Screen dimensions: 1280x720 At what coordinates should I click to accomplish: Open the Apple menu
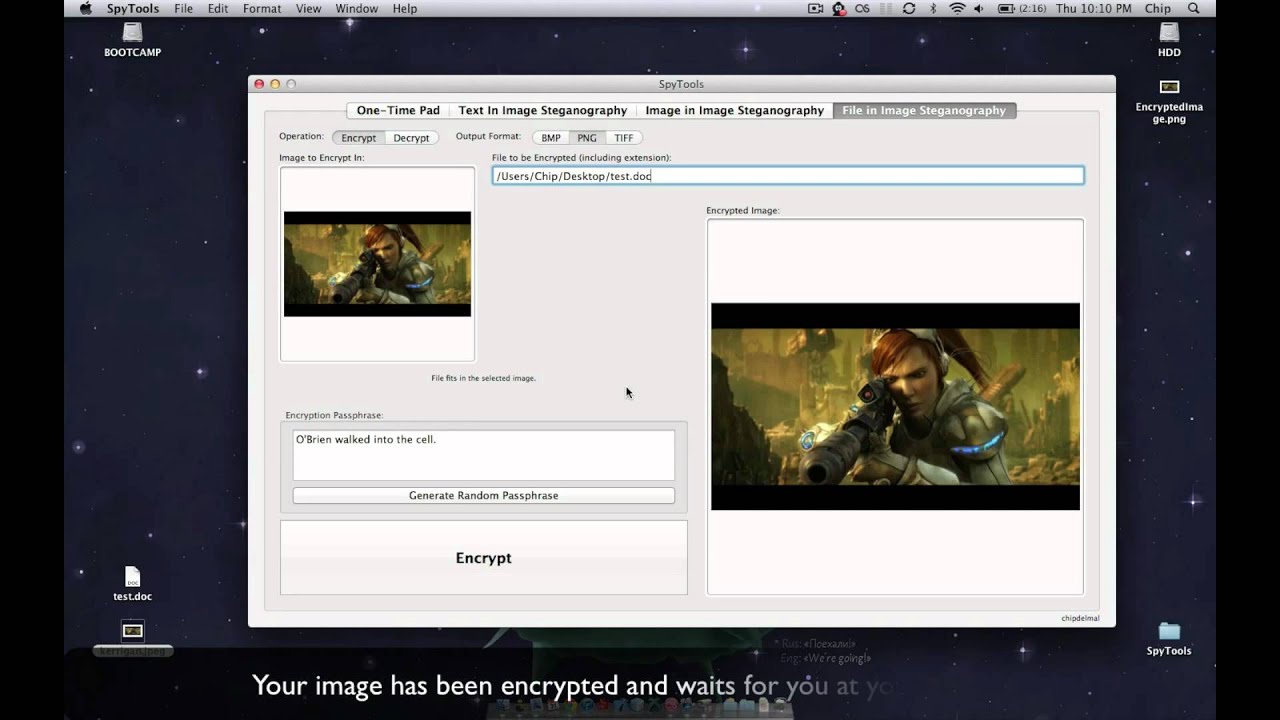[x=85, y=8]
